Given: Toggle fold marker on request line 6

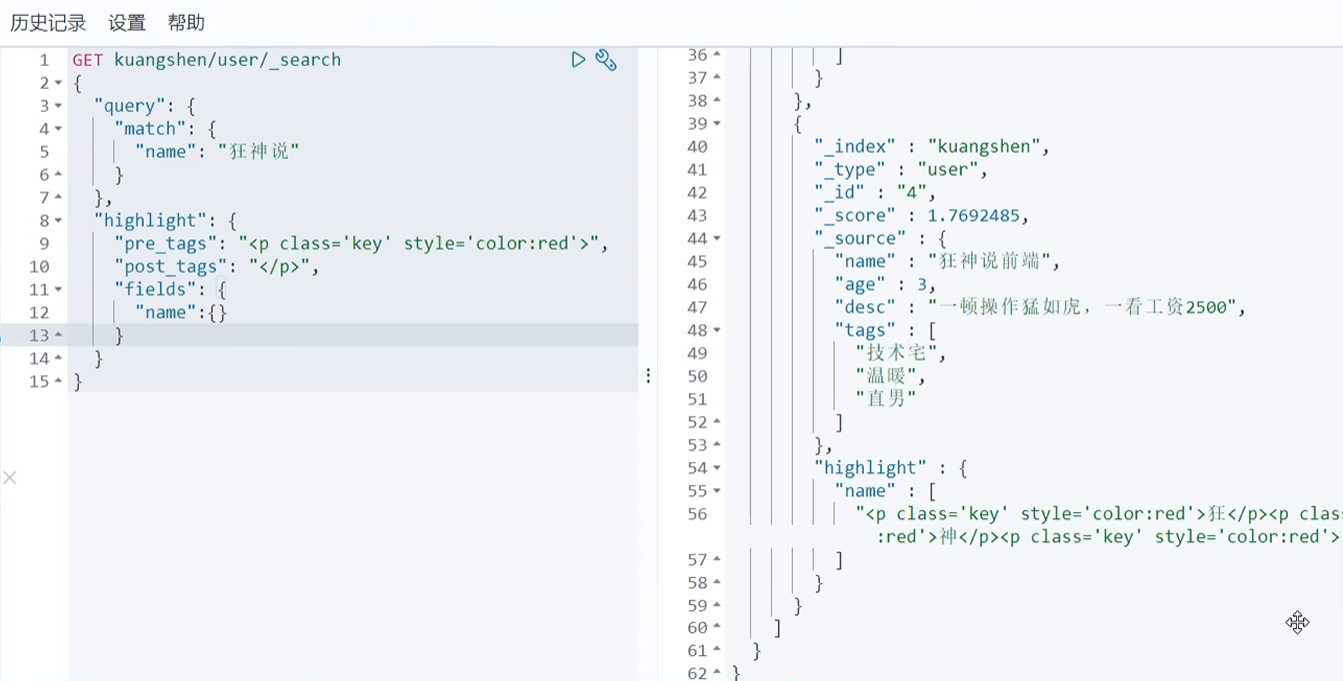Looking at the screenshot, I should [58, 175].
